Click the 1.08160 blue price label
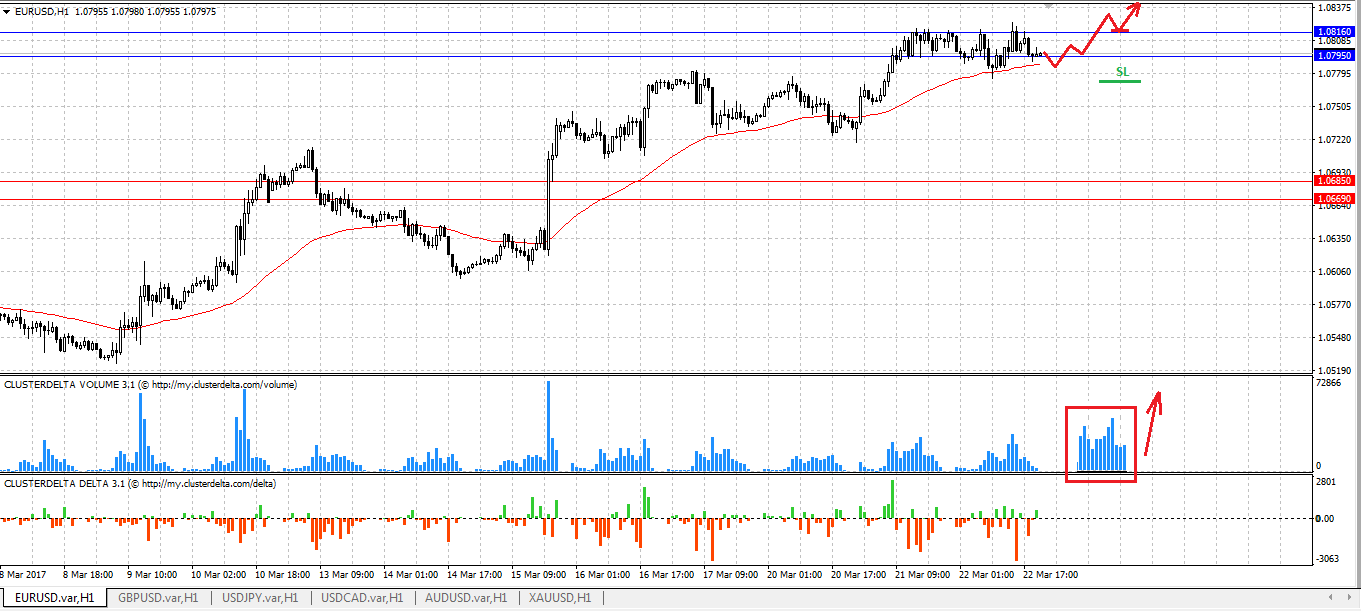This screenshot has height=611, width=1361. point(1336,32)
